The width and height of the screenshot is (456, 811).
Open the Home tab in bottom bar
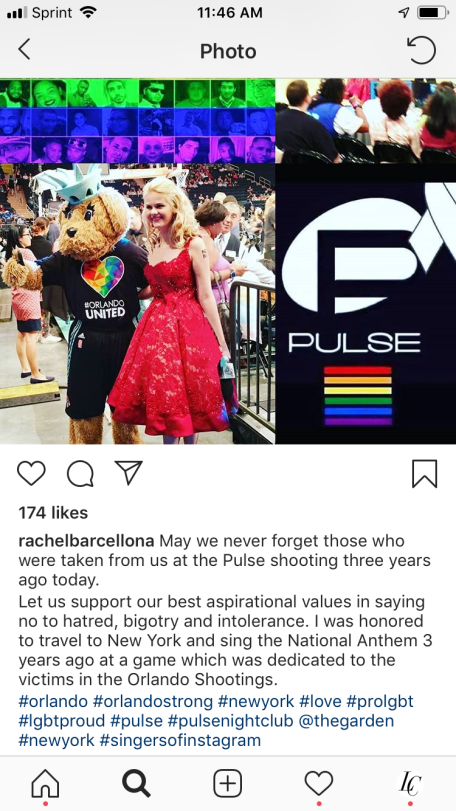click(45, 784)
